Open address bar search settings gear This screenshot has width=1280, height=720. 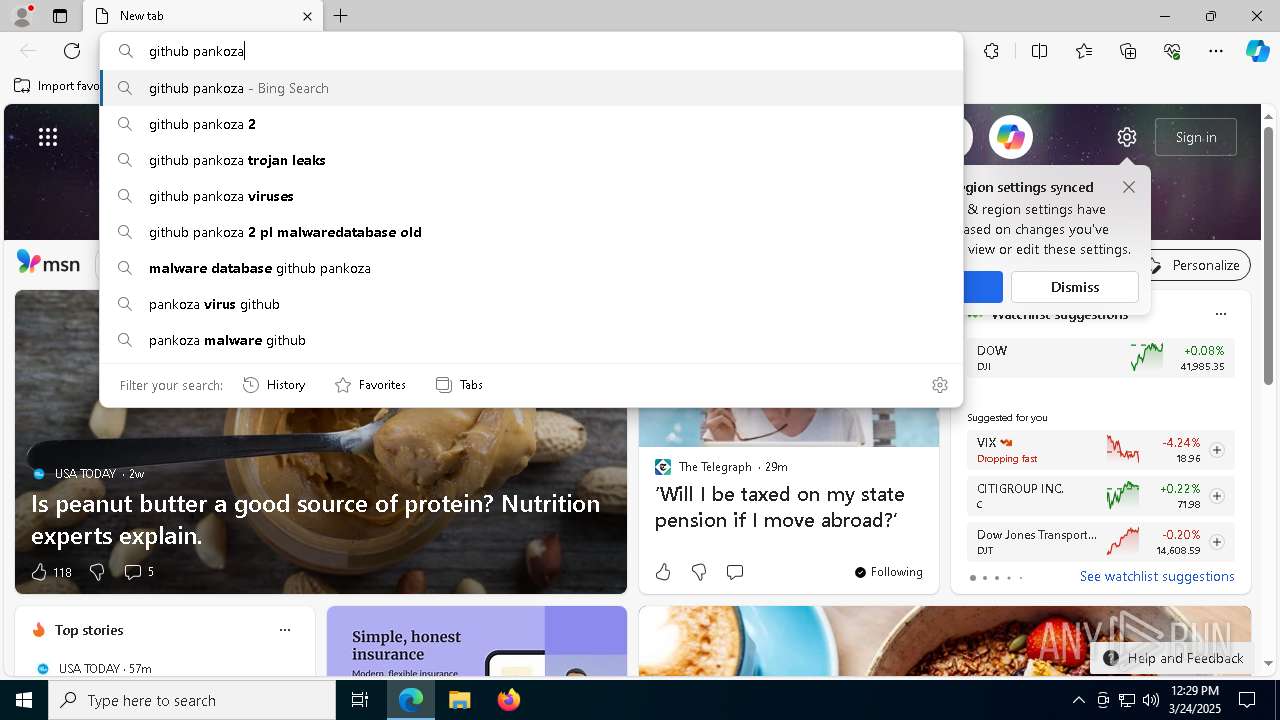tap(940, 385)
